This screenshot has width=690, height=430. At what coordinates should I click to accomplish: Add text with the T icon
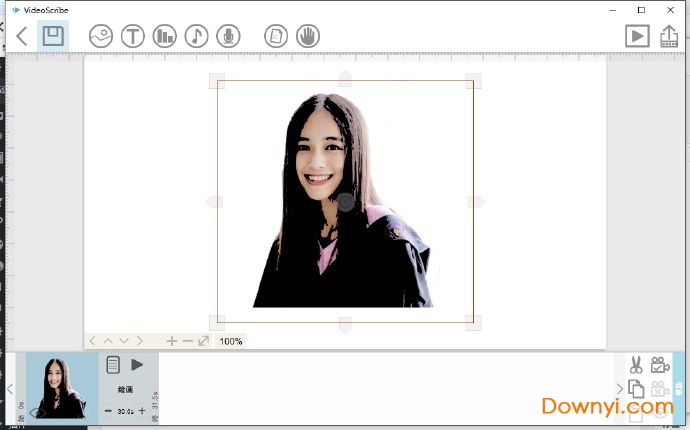pos(132,36)
